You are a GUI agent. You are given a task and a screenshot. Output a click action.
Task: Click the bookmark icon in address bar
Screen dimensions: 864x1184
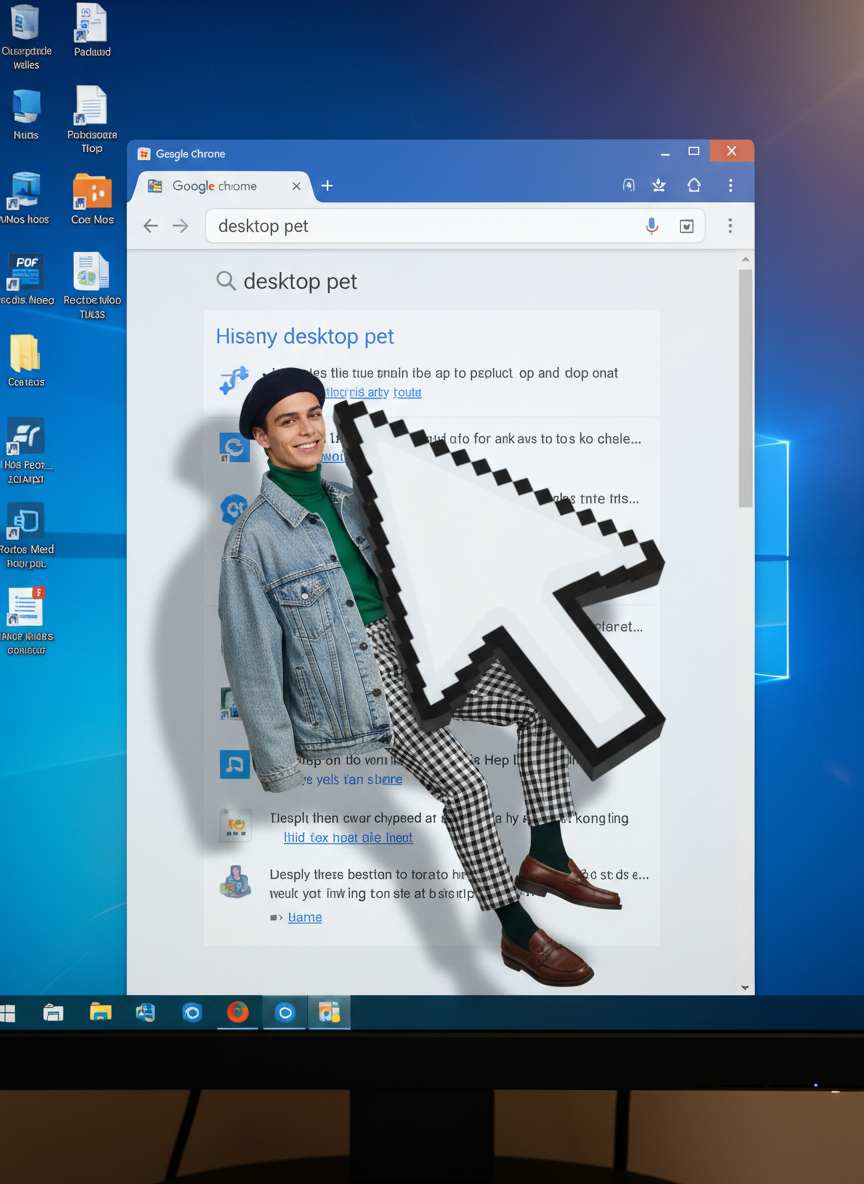(x=686, y=226)
